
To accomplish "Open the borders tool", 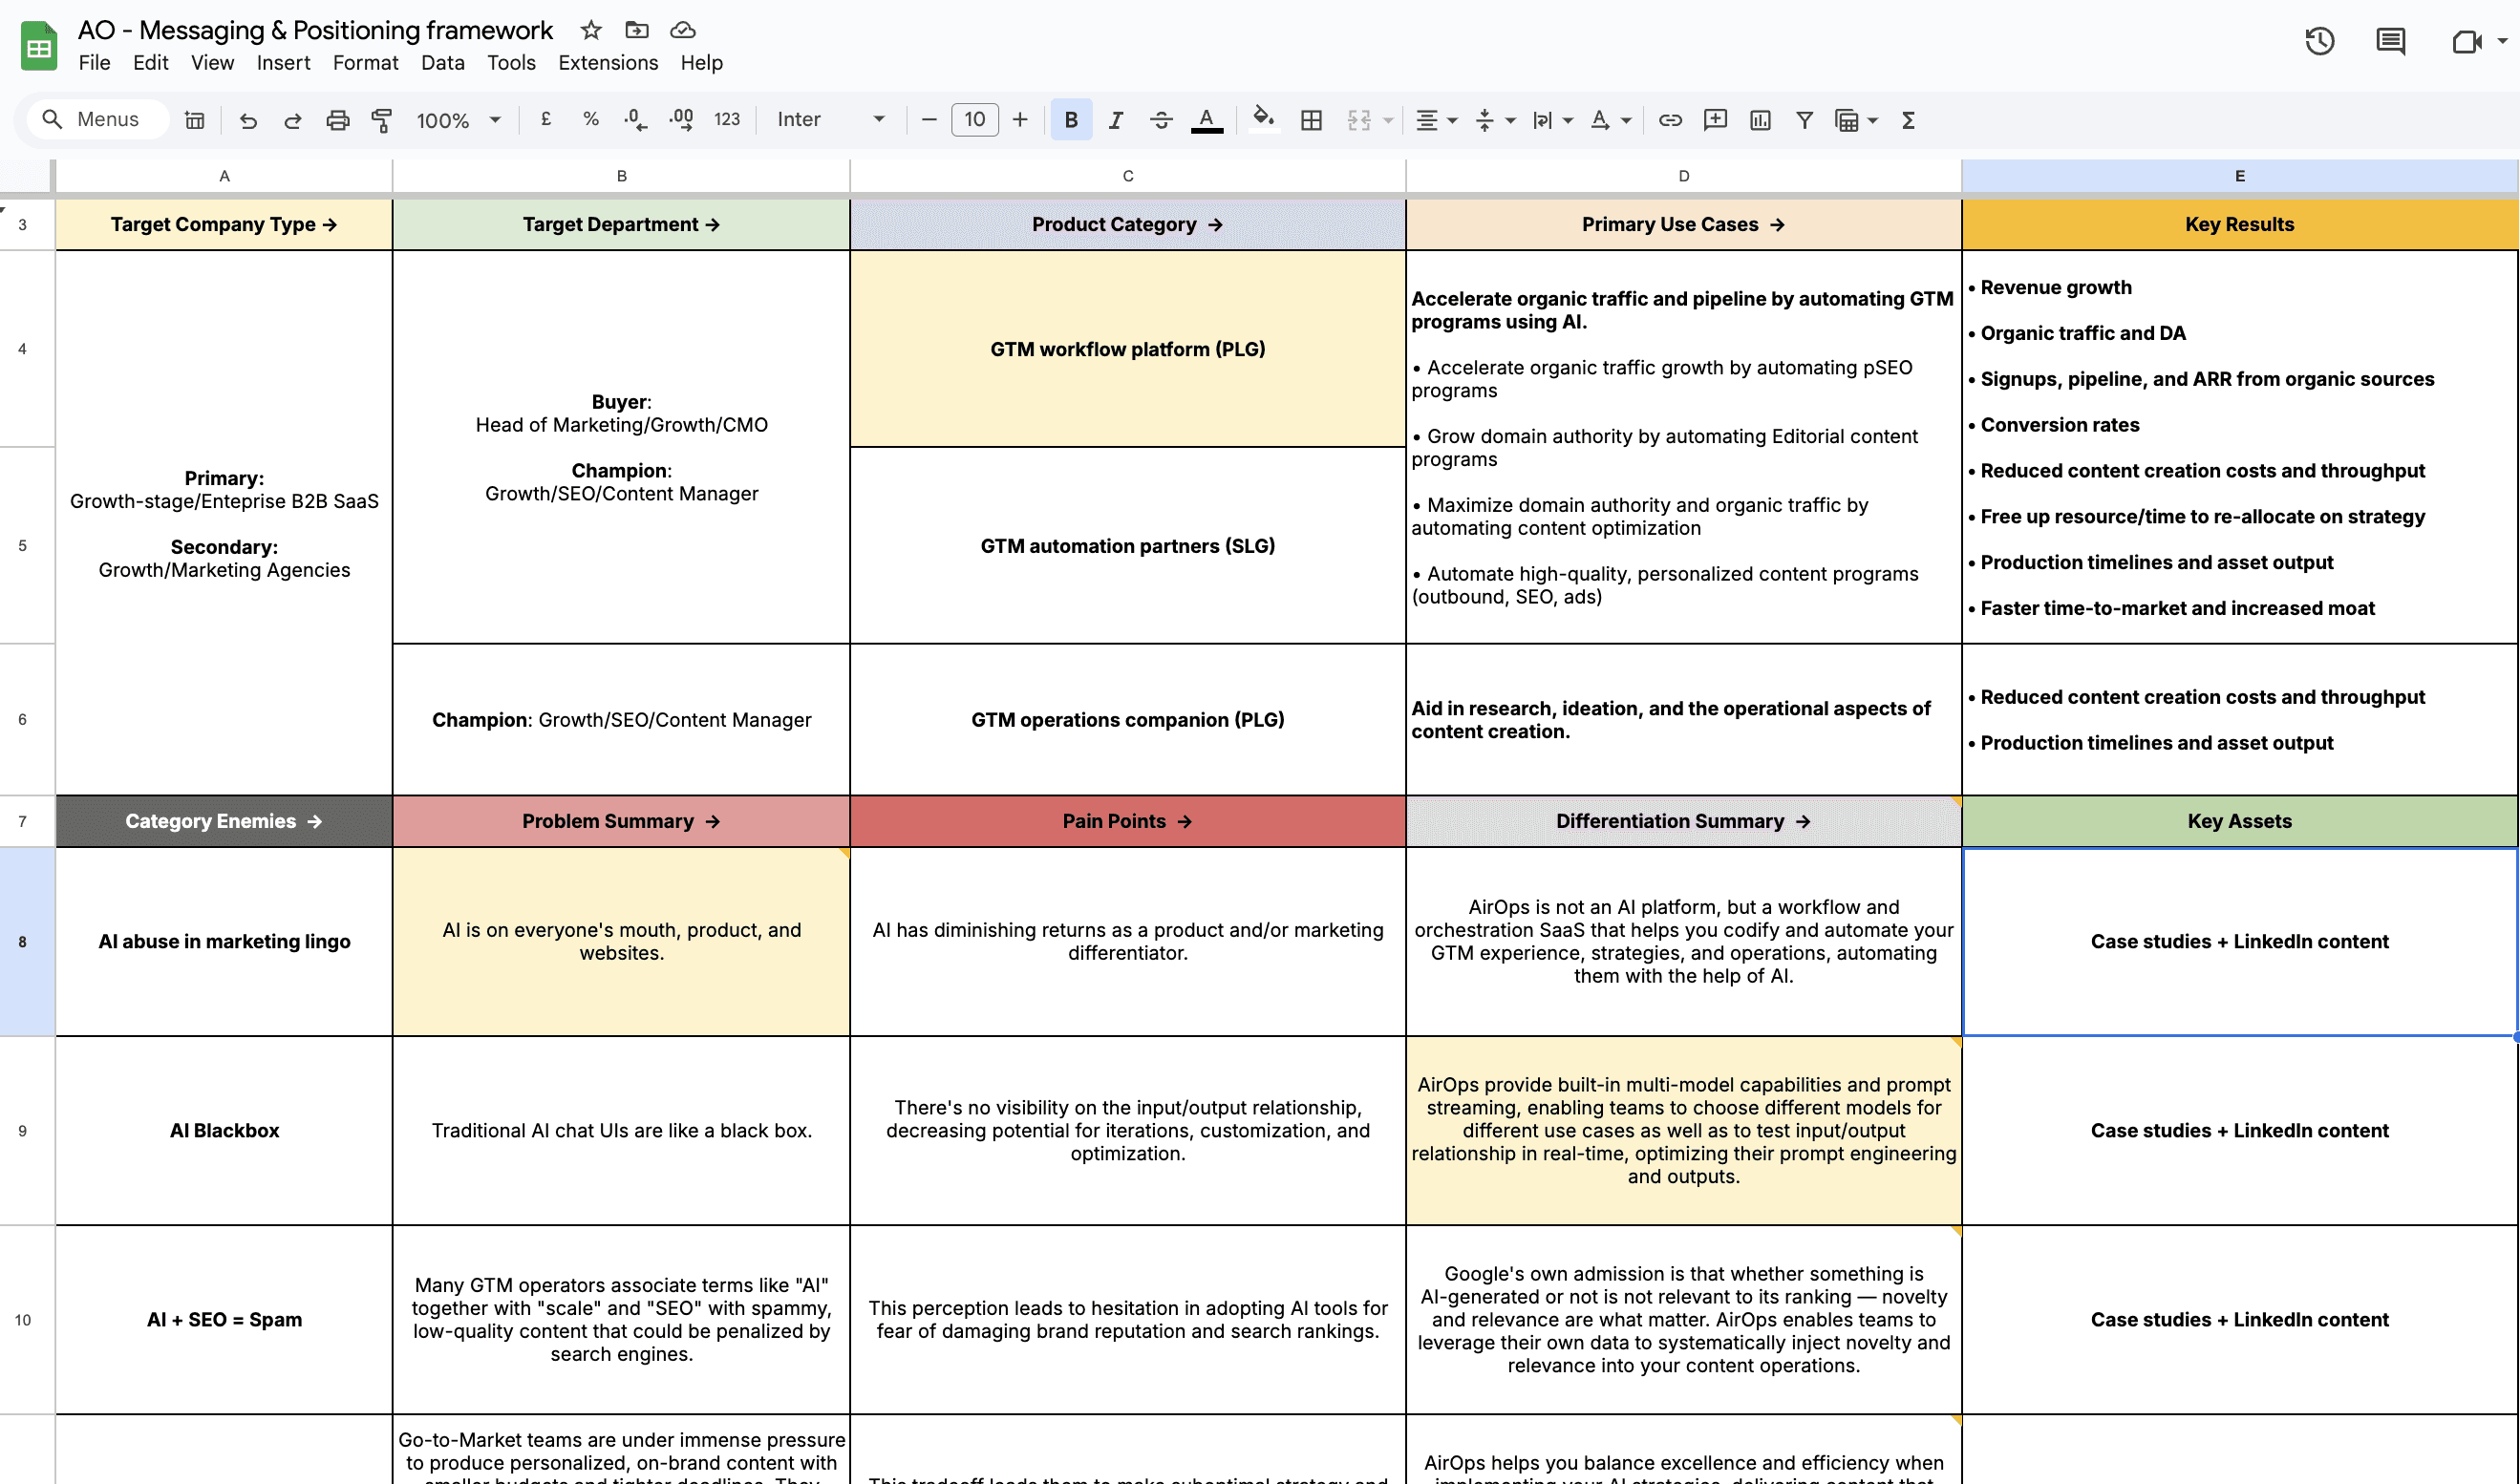I will [x=1311, y=120].
